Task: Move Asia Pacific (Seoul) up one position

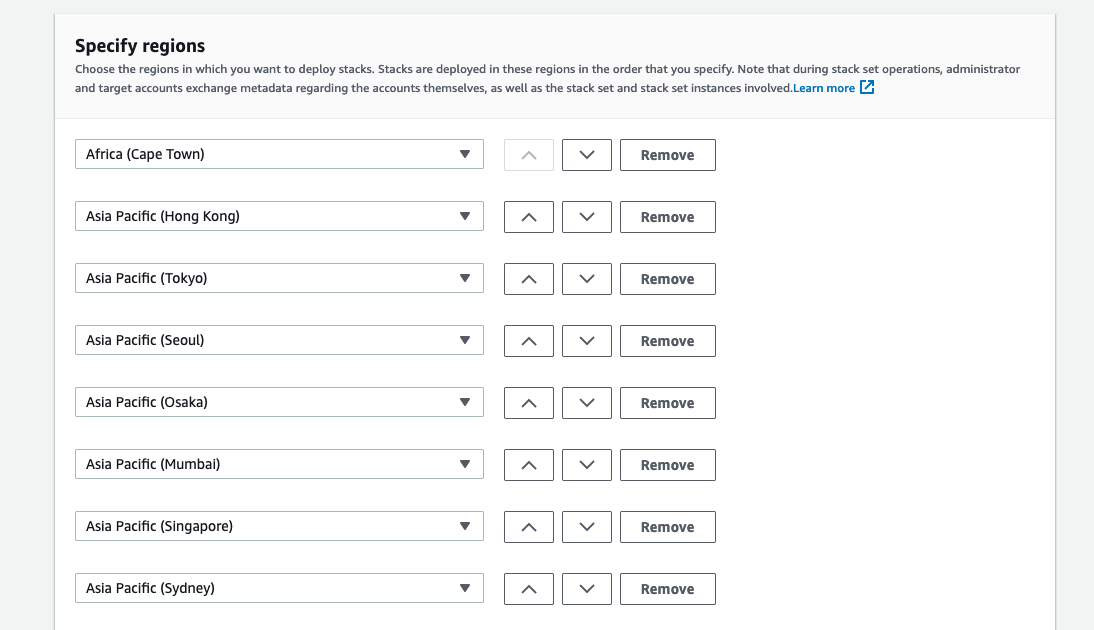Action: coord(528,340)
